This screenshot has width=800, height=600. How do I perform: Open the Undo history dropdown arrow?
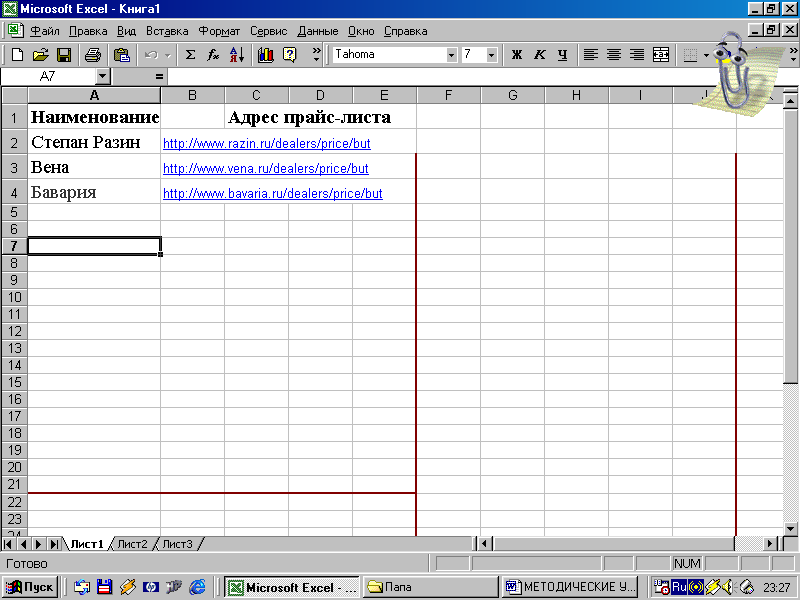click(x=167, y=55)
